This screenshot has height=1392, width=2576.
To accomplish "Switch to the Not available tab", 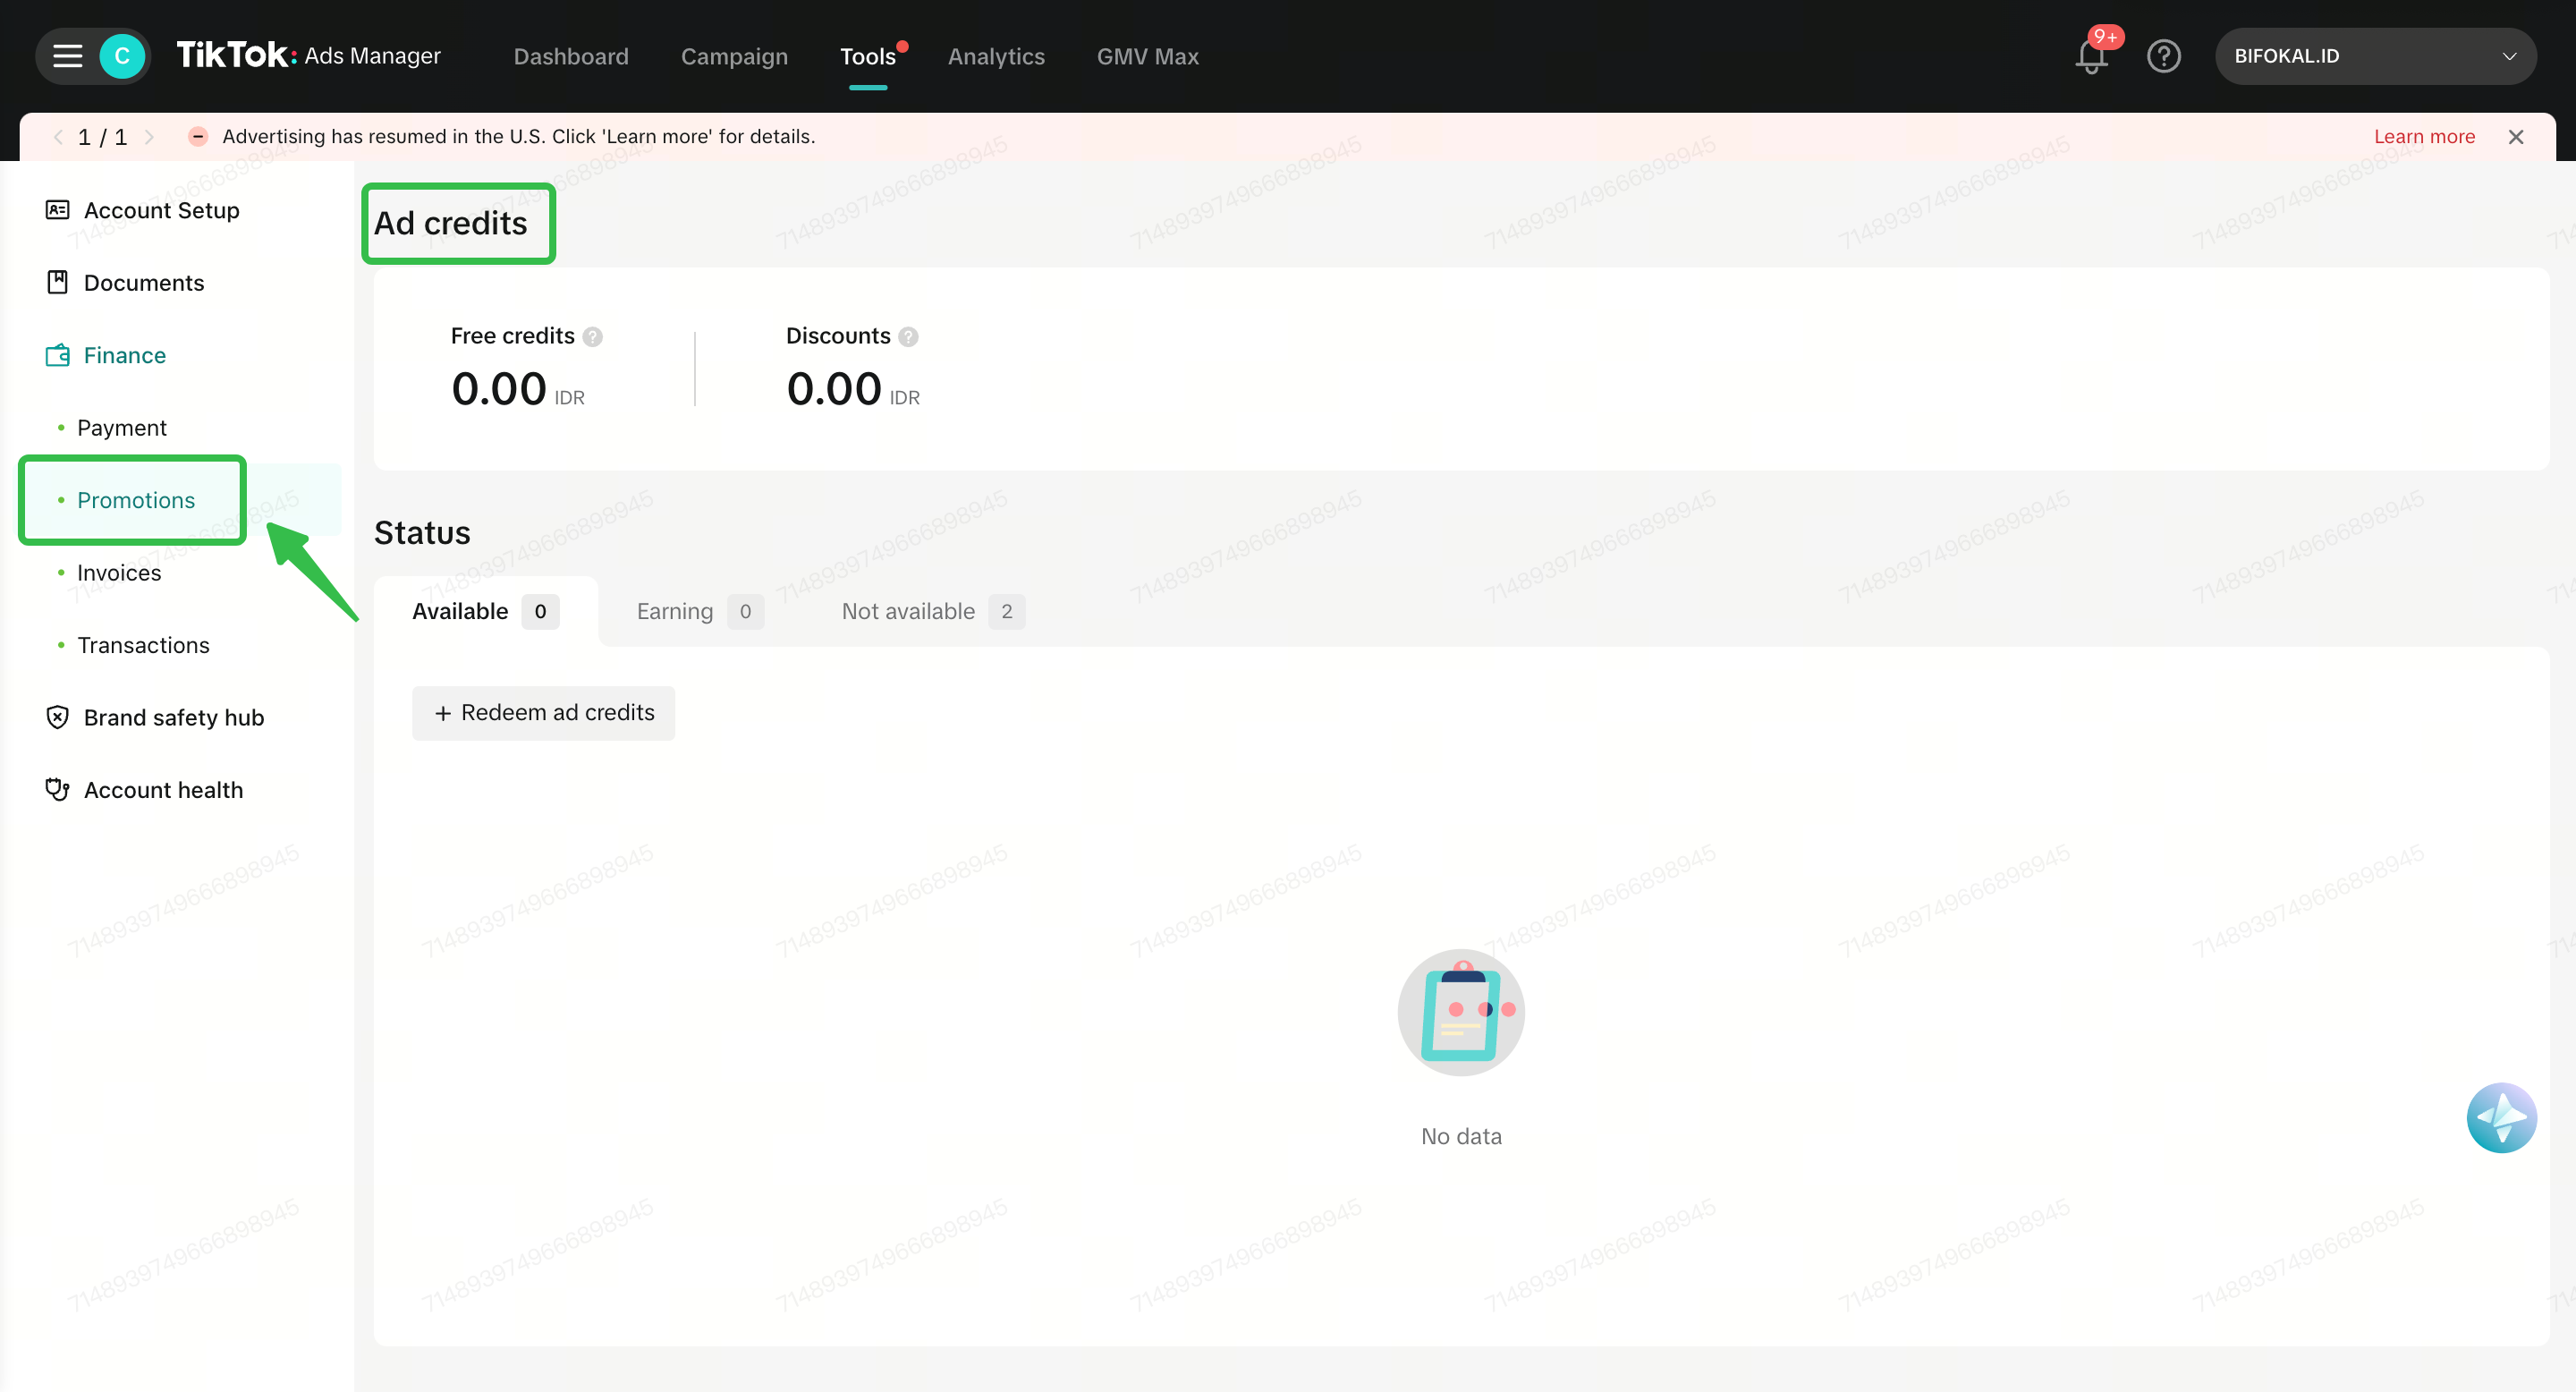I will pyautogui.click(x=932, y=611).
